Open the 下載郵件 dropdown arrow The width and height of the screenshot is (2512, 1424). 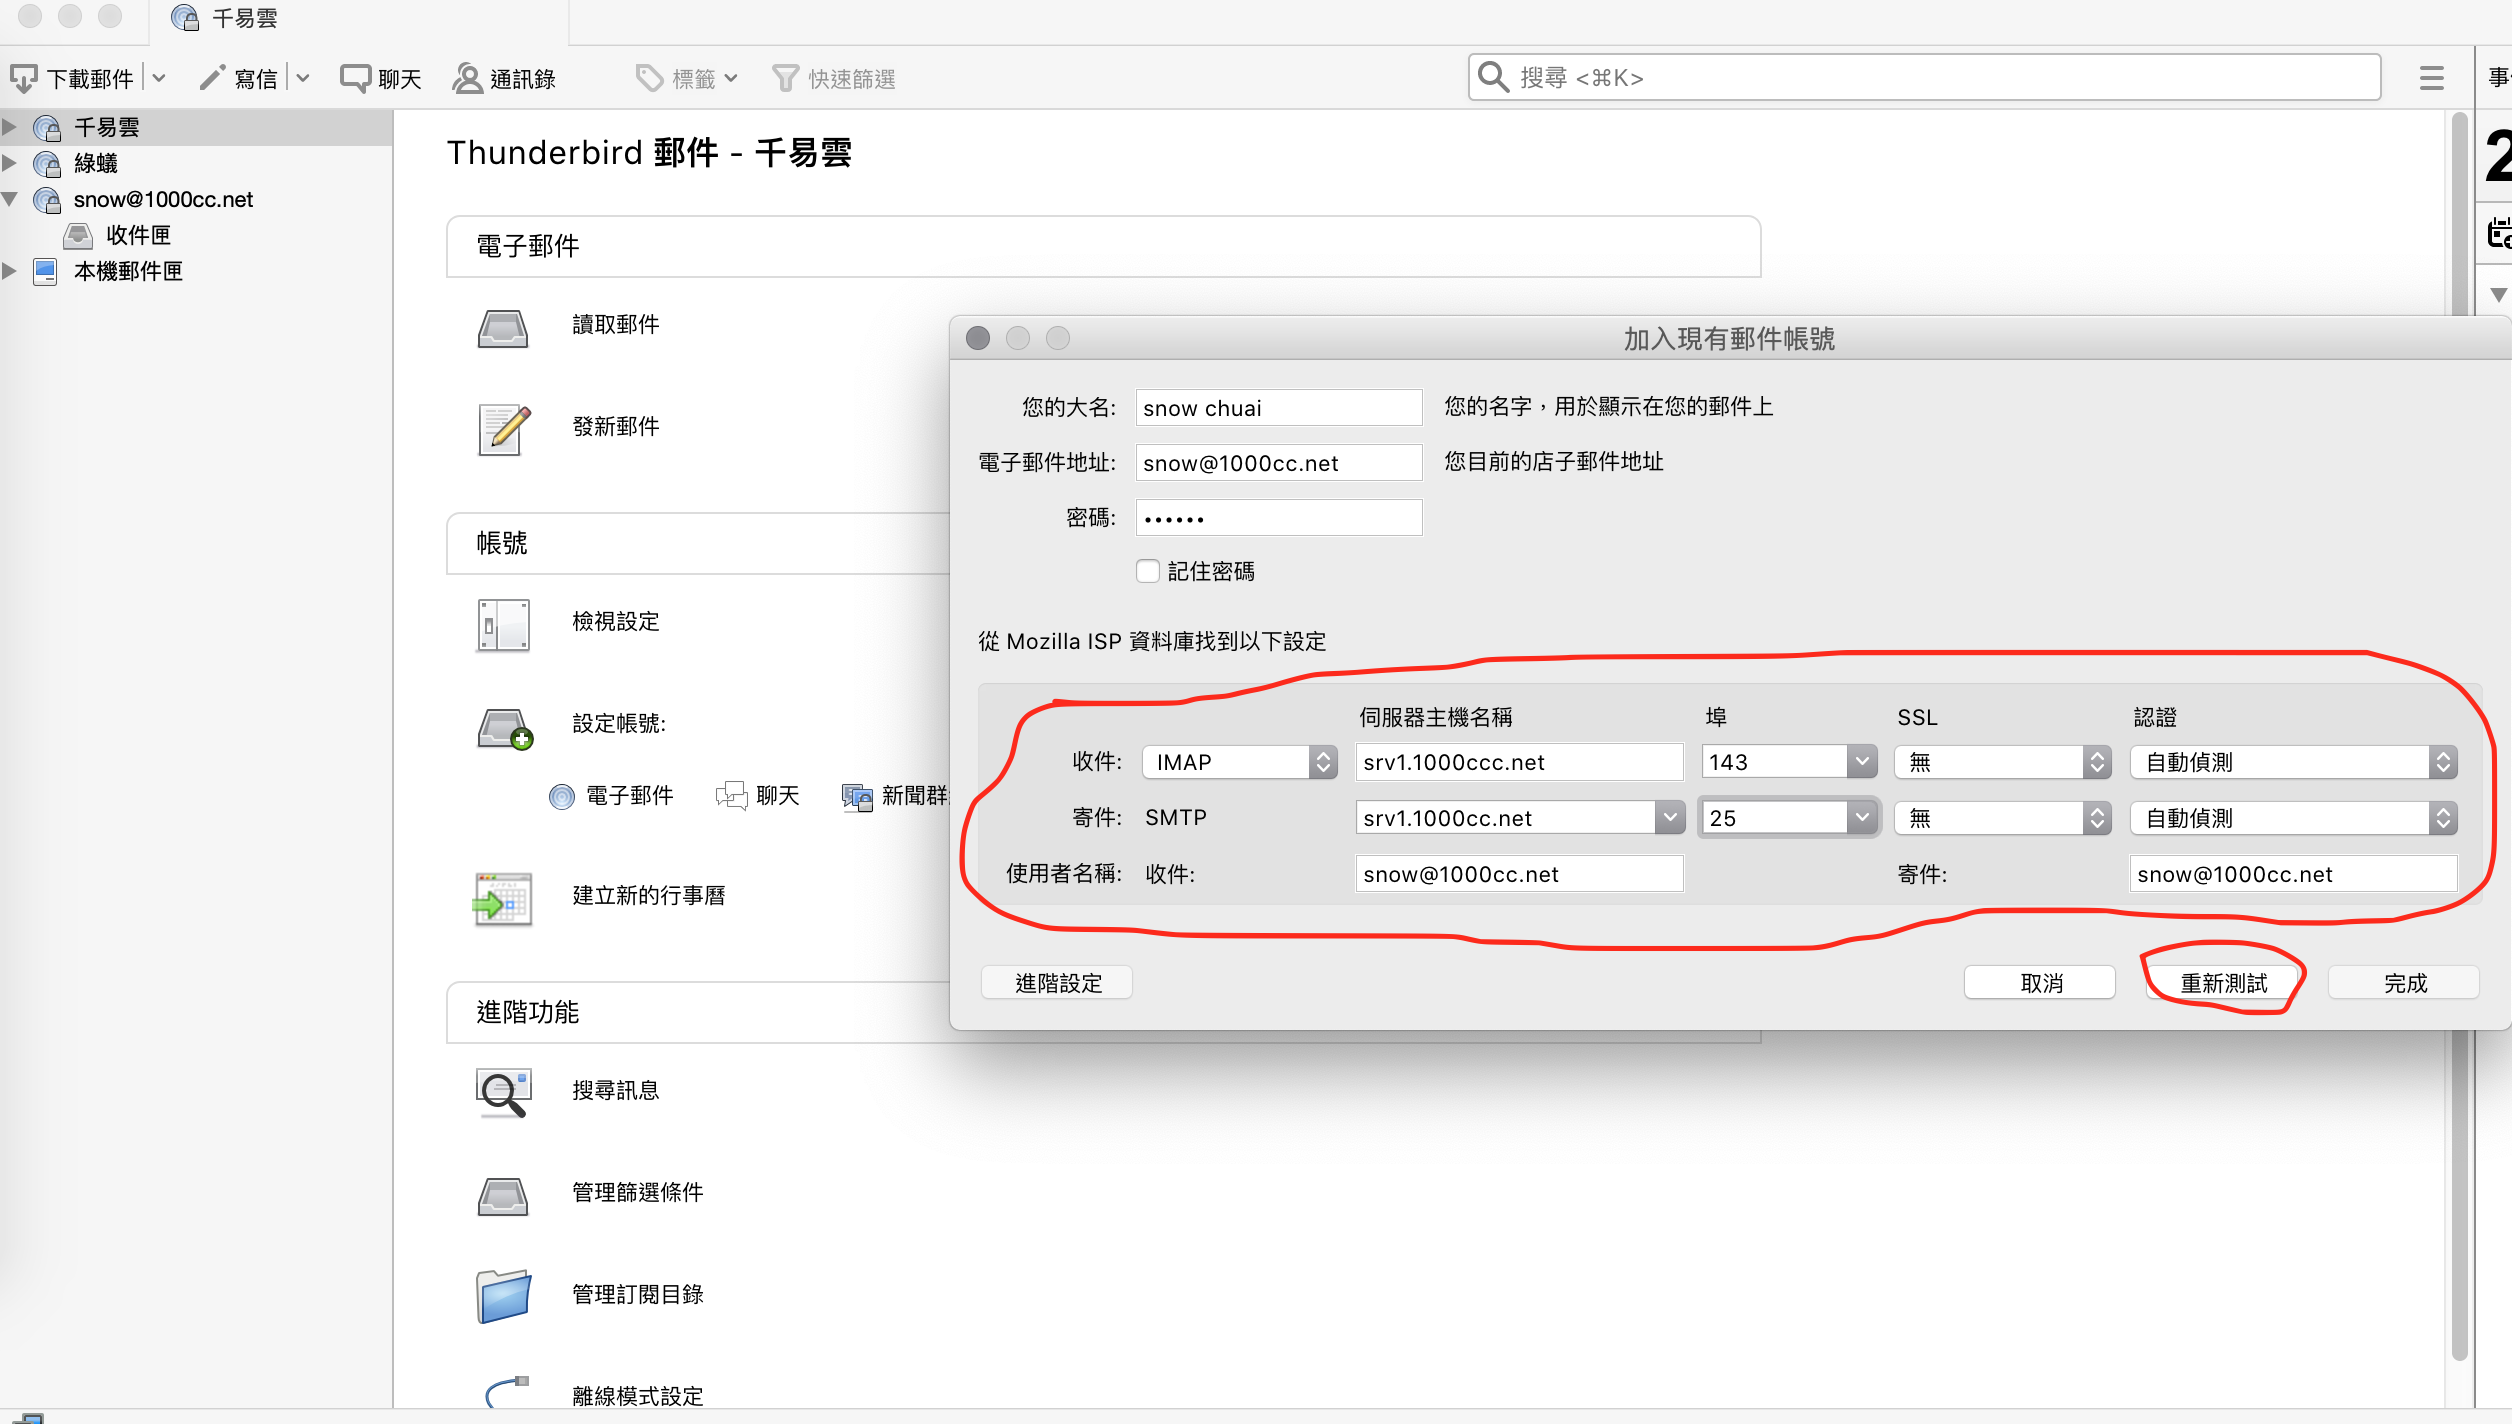click(x=158, y=78)
